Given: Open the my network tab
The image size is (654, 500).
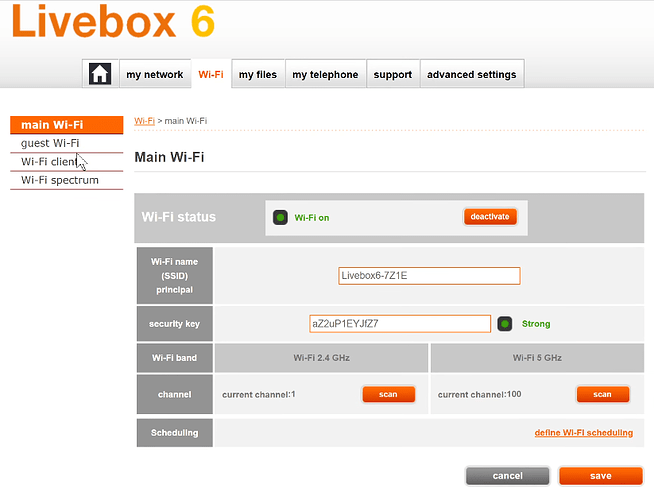Looking at the screenshot, I should click(155, 74).
